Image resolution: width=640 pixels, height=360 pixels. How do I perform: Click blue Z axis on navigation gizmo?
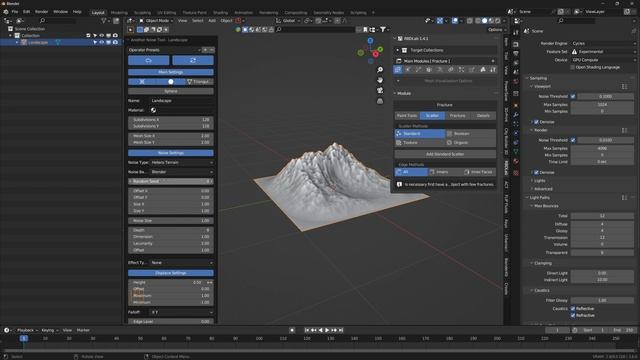coord(370,41)
